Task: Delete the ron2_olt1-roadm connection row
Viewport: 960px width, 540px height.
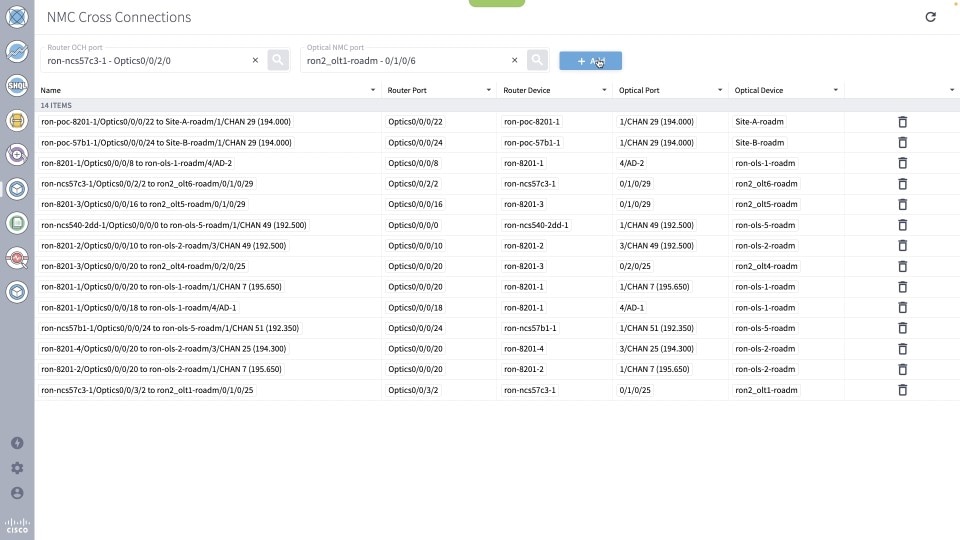Action: [x=902, y=390]
